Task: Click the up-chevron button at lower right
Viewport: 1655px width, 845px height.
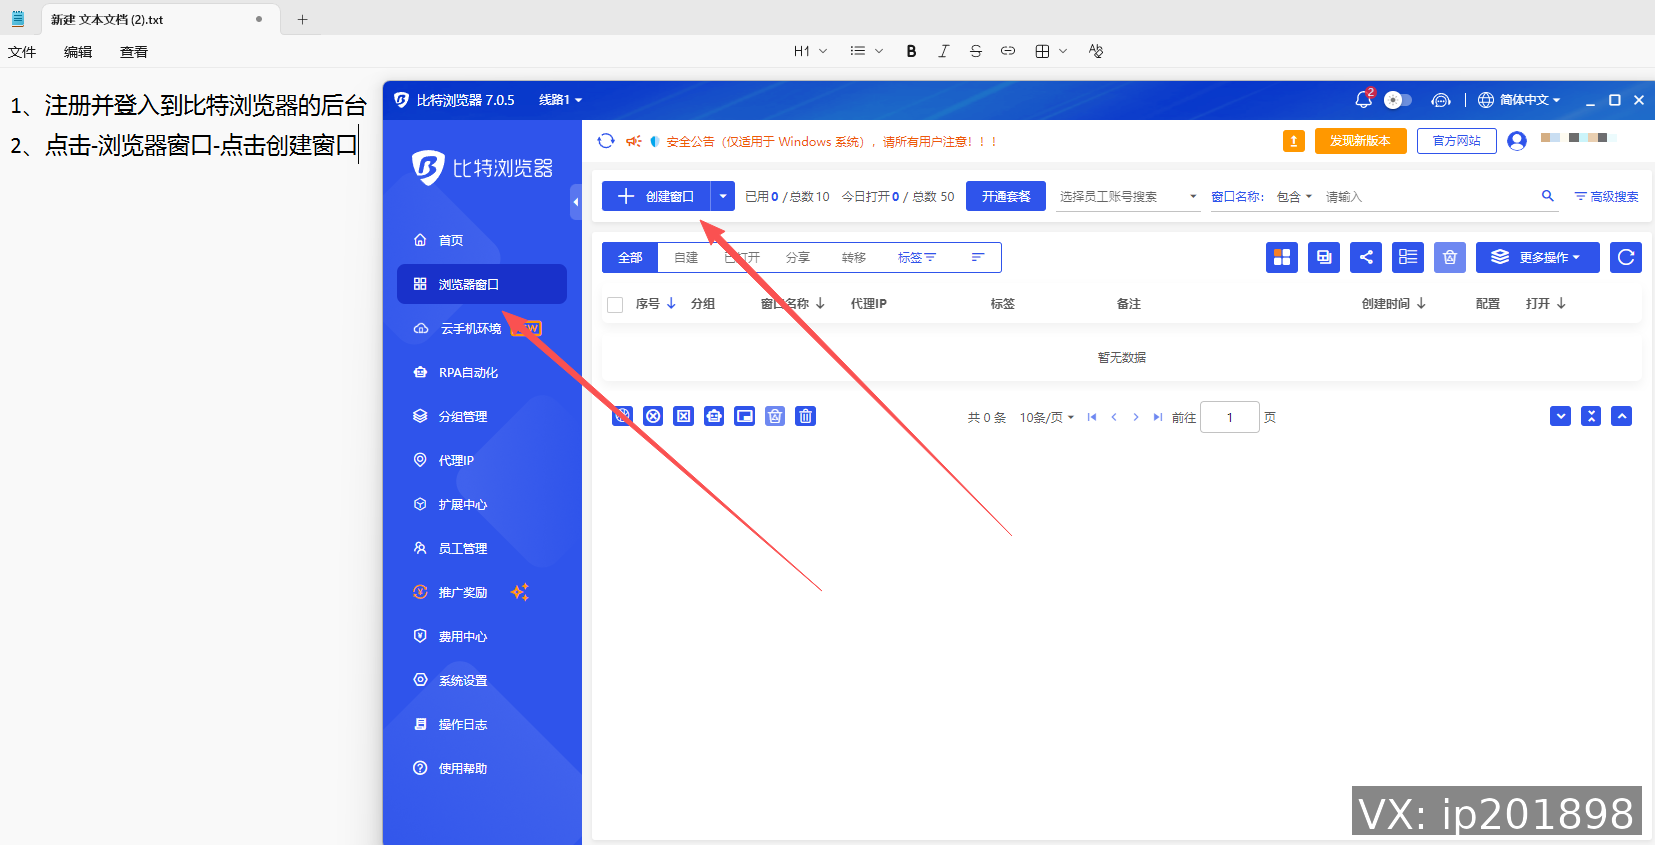Action: click(1622, 416)
